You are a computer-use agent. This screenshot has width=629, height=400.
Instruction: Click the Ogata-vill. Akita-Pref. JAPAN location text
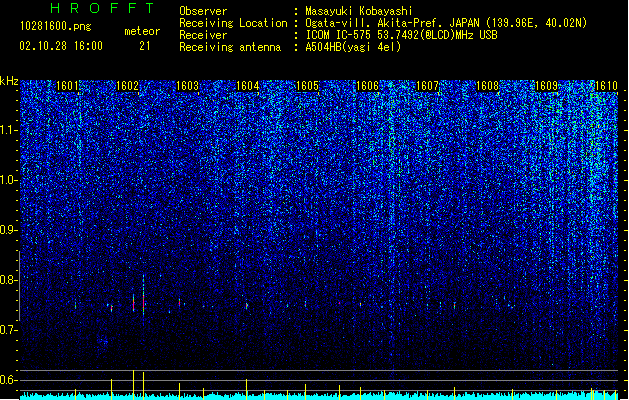(446, 23)
